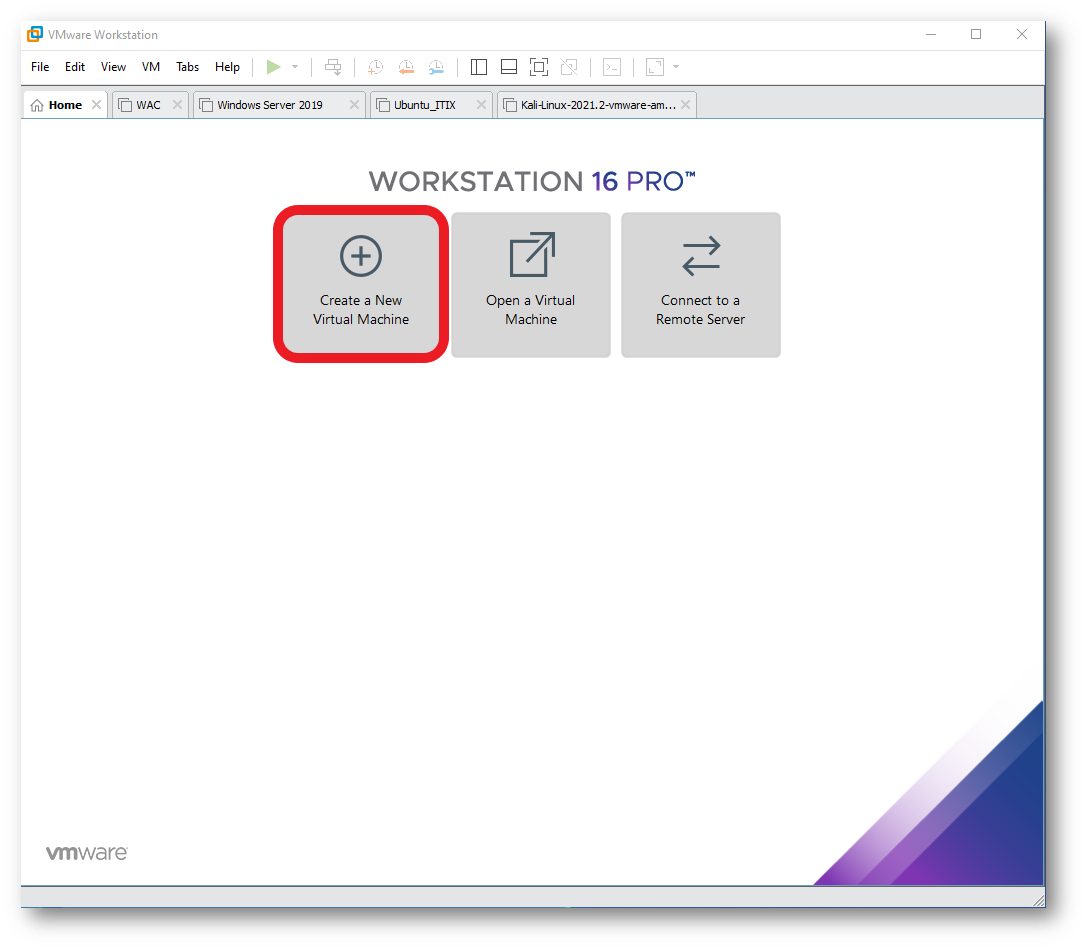Close the Kali-Linux tab
This screenshot has width=1088, height=950.
686,104
